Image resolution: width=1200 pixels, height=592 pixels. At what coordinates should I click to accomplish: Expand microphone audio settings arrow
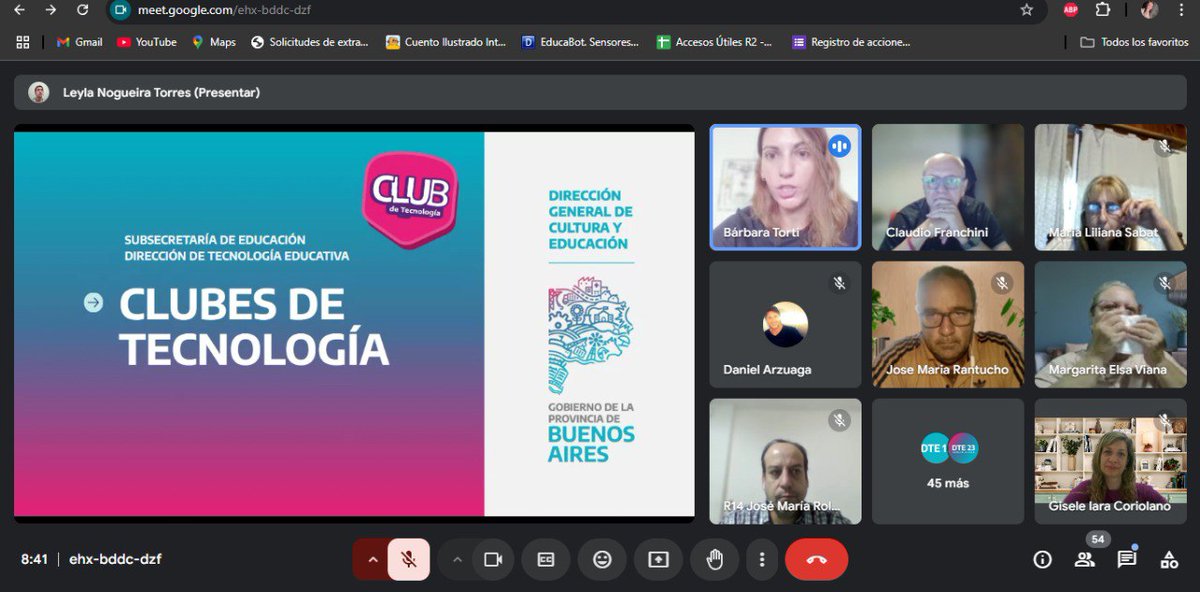click(372, 559)
